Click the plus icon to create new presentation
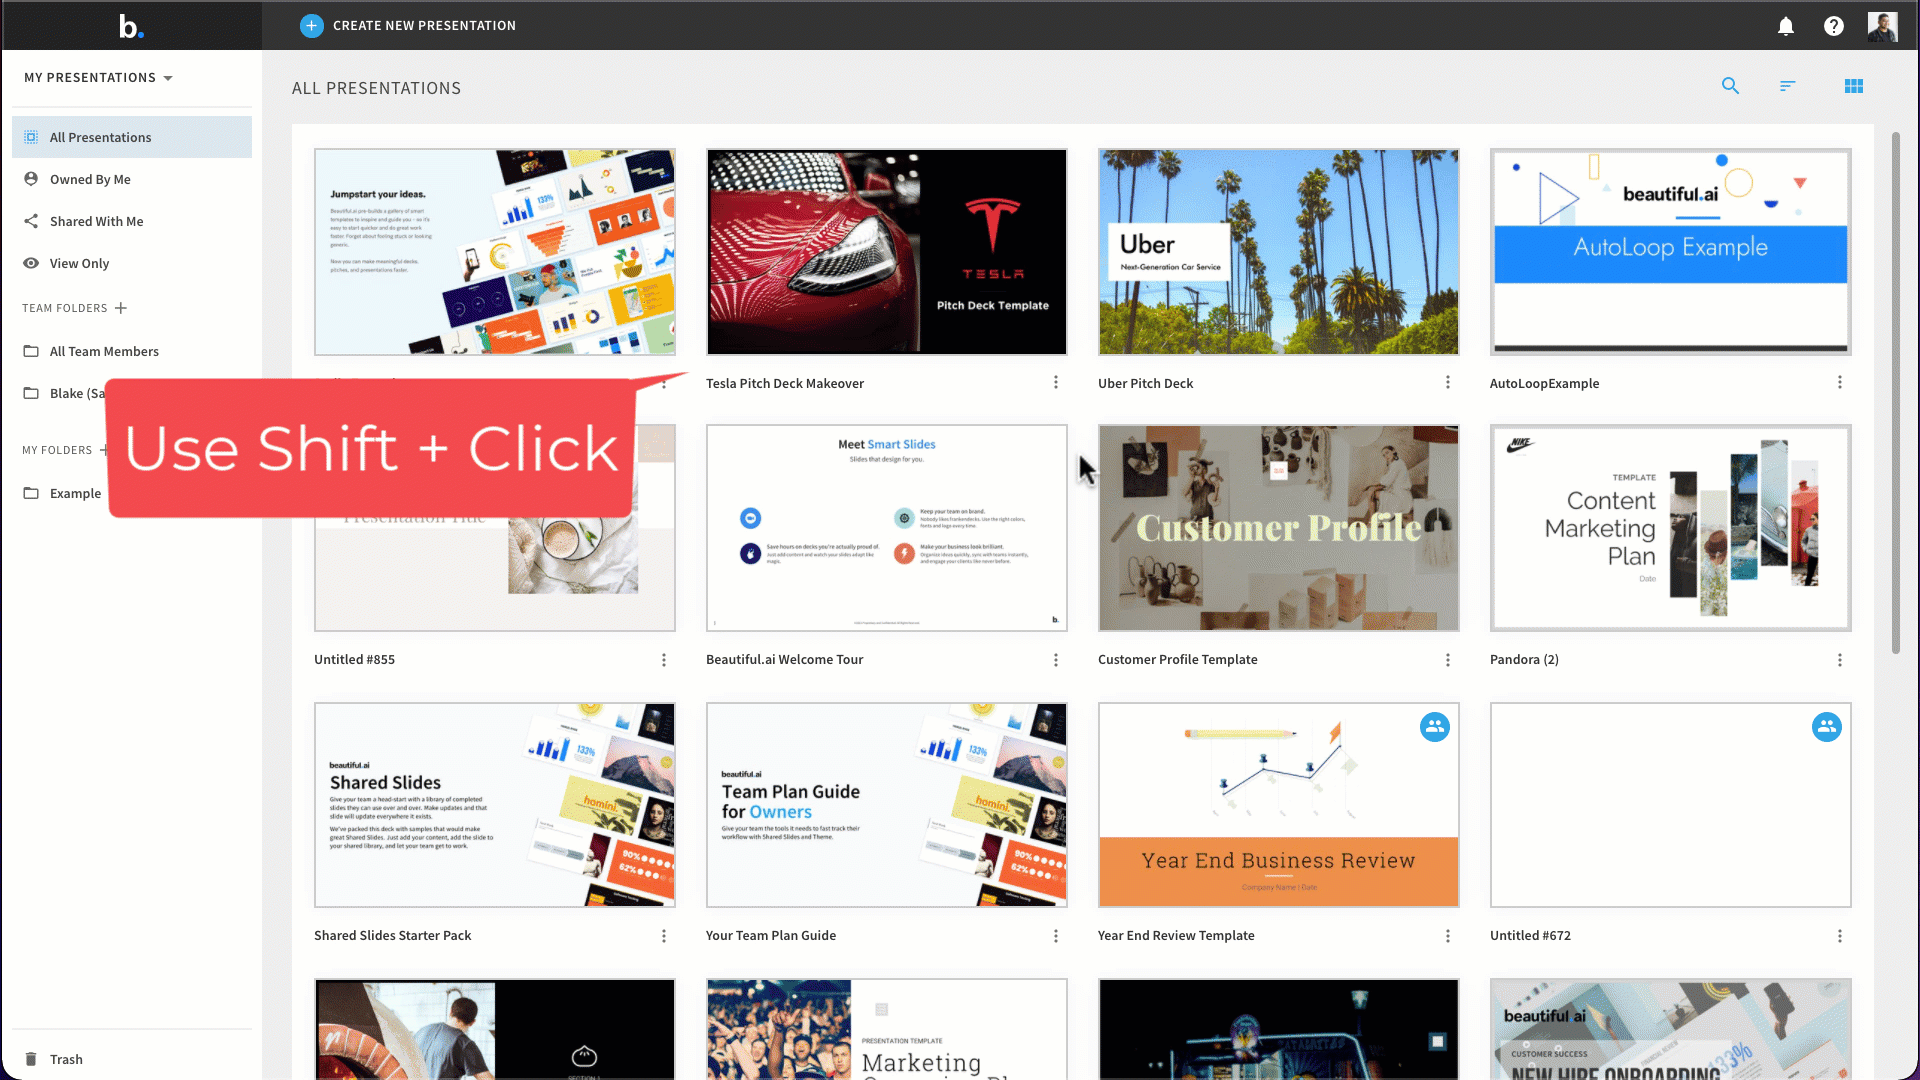The width and height of the screenshot is (1920, 1080). click(x=311, y=26)
